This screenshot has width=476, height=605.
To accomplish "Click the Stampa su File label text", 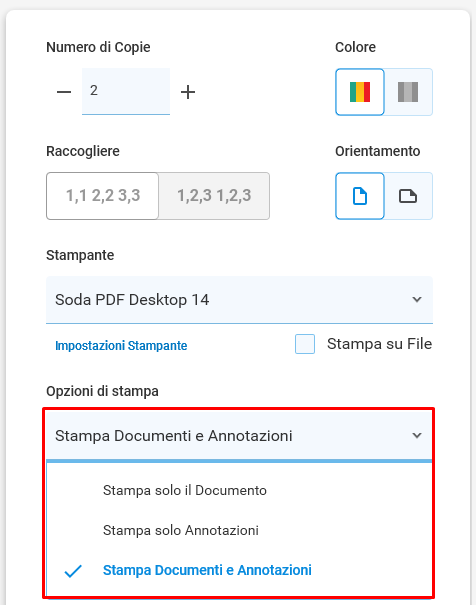I will click(x=380, y=344).
